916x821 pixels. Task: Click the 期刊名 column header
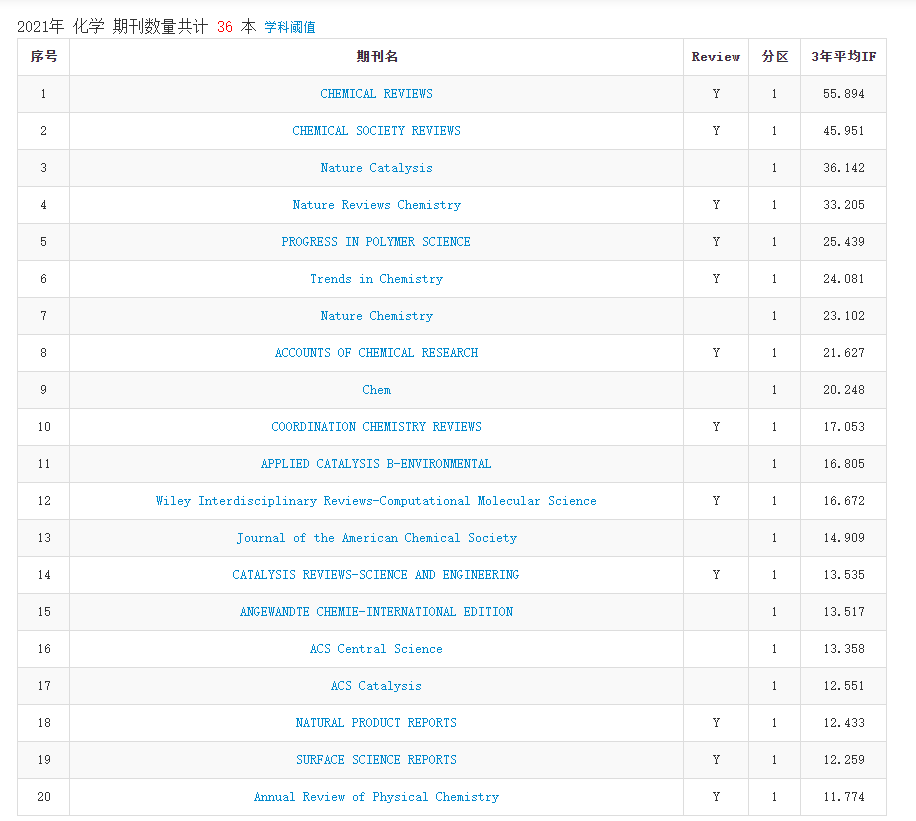click(x=377, y=57)
